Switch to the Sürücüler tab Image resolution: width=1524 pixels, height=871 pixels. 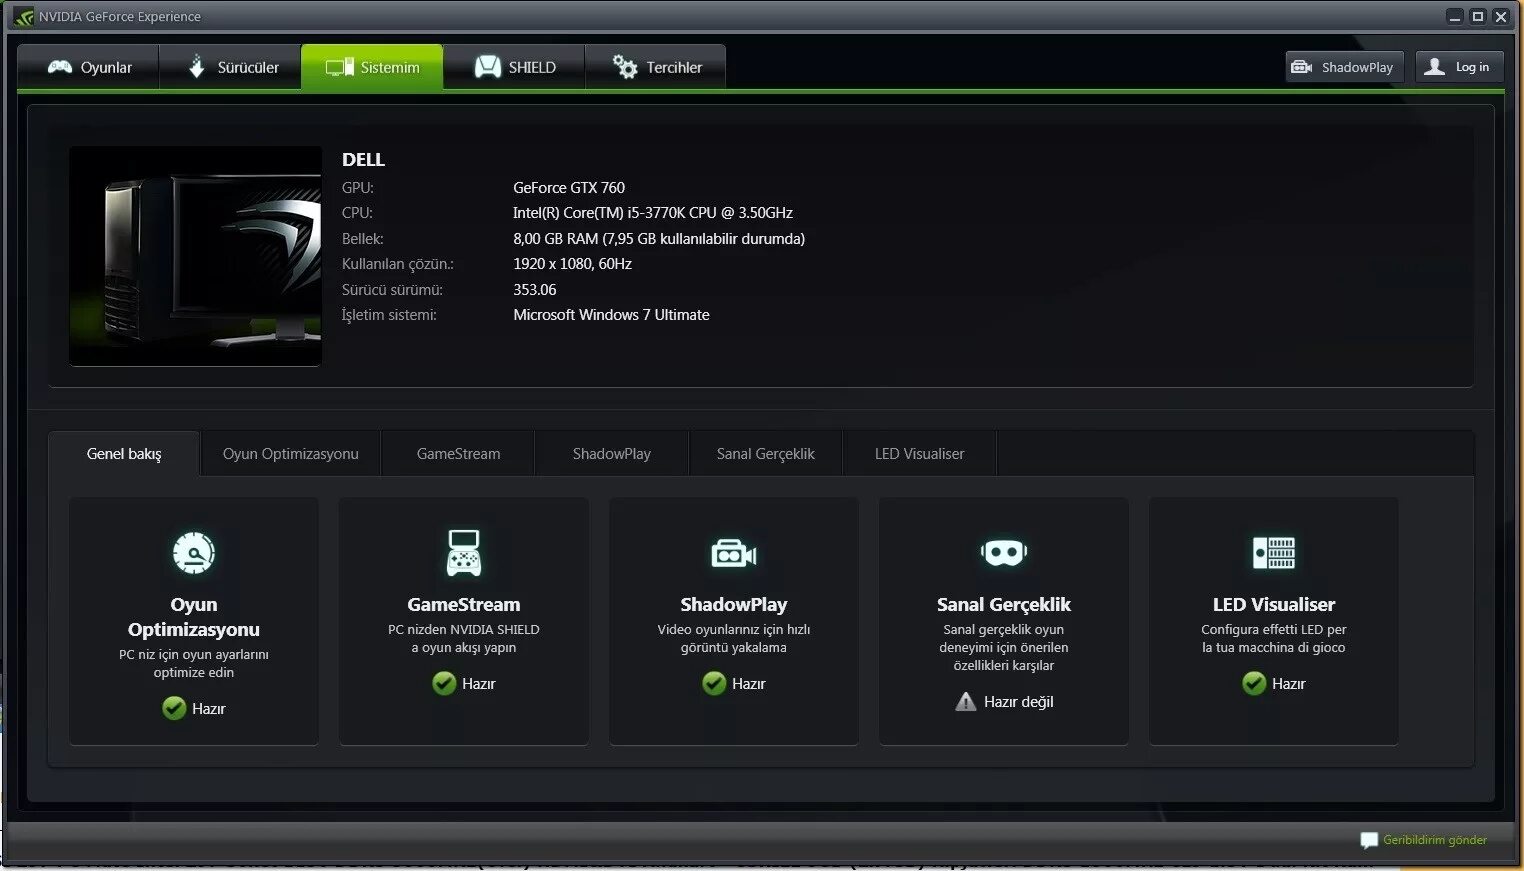pos(230,67)
